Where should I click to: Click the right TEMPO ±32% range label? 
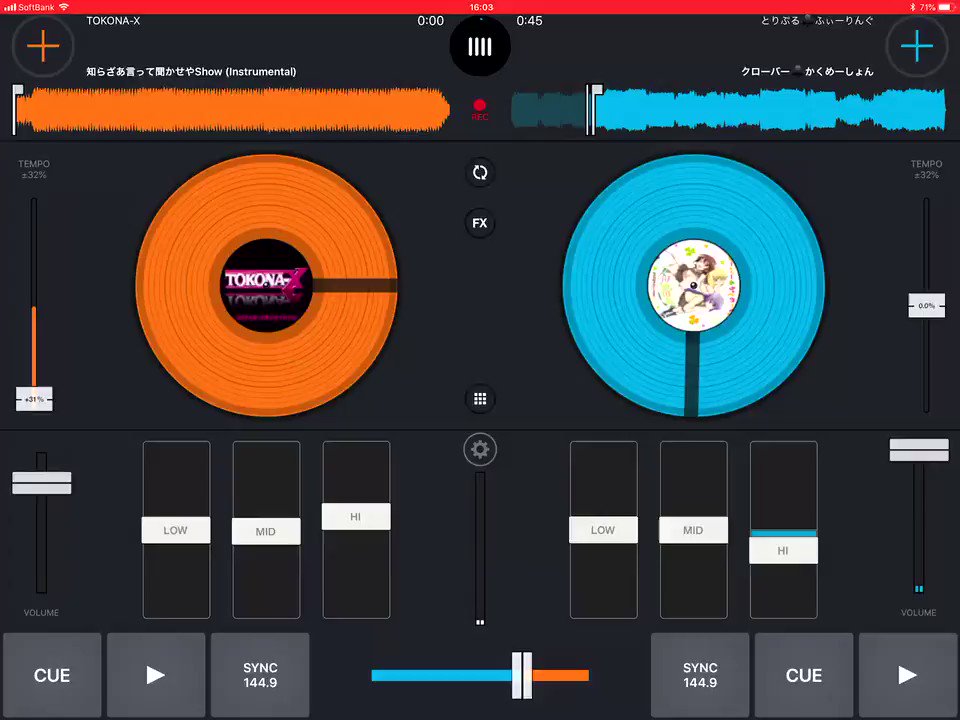point(926,170)
